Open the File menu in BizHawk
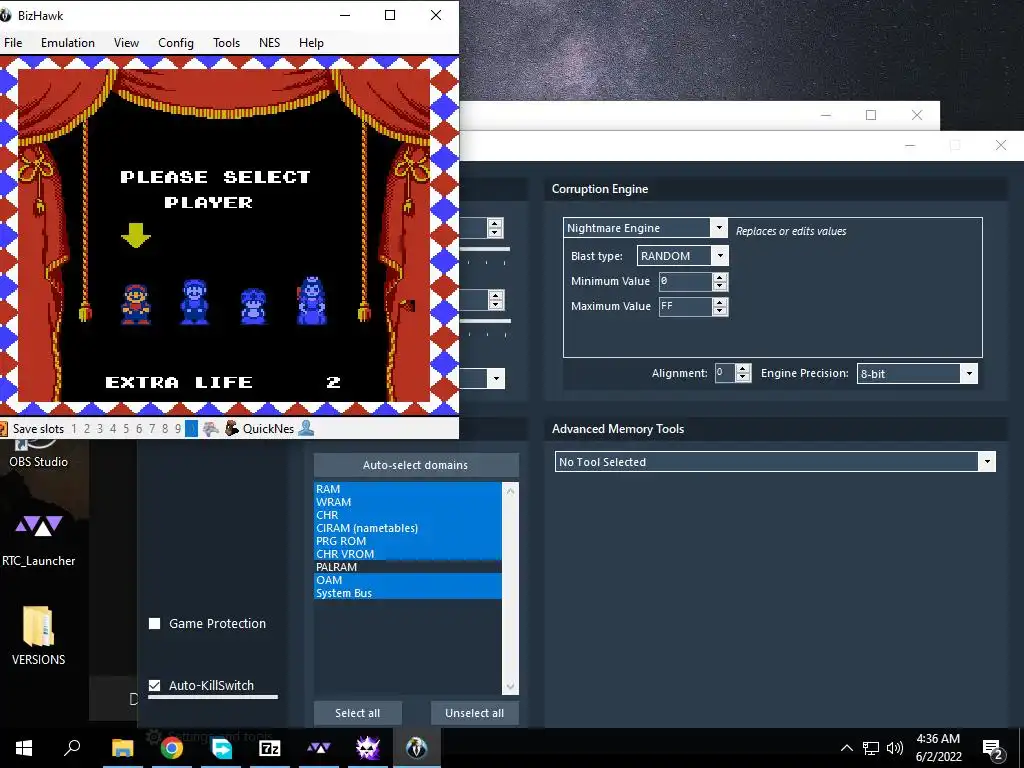1024x768 pixels. (13, 42)
